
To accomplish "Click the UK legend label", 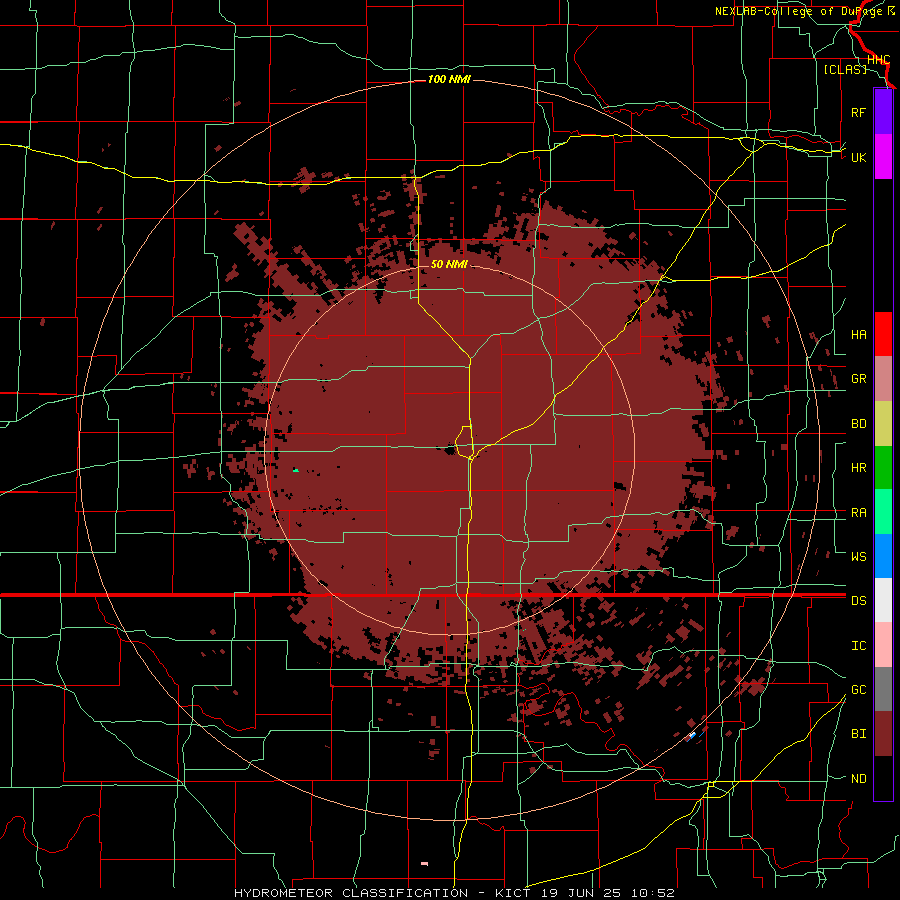I will (x=859, y=157).
